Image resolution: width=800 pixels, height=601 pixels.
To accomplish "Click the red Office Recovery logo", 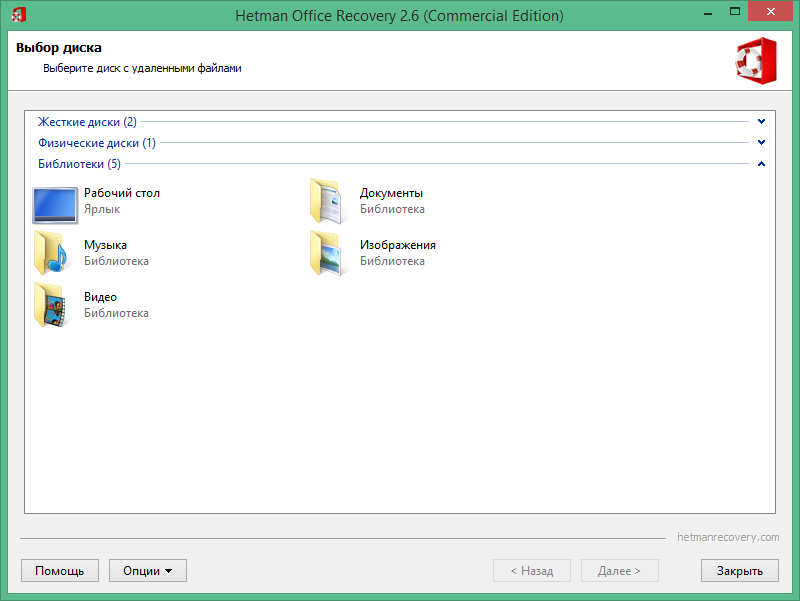I will (756, 61).
